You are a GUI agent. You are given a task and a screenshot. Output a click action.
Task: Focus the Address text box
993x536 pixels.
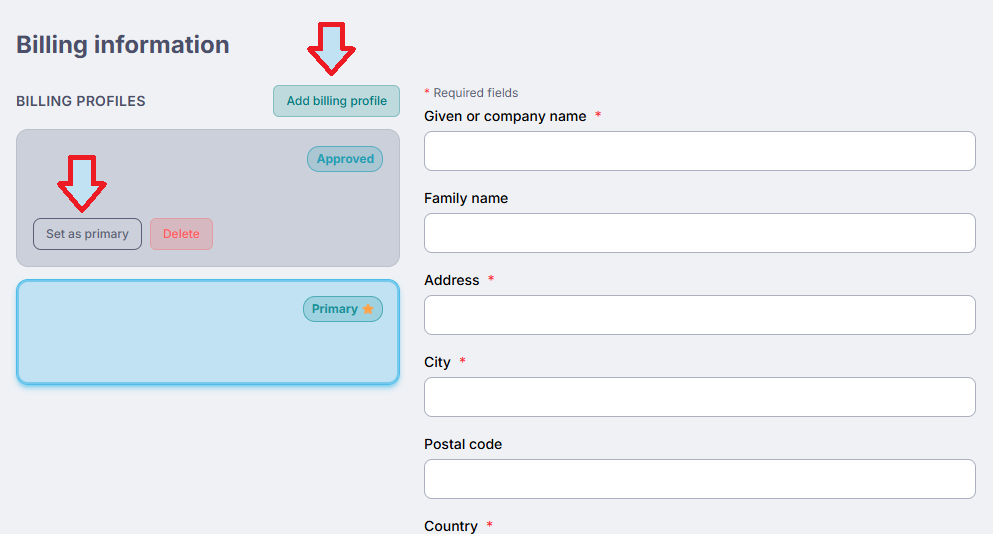(x=699, y=315)
